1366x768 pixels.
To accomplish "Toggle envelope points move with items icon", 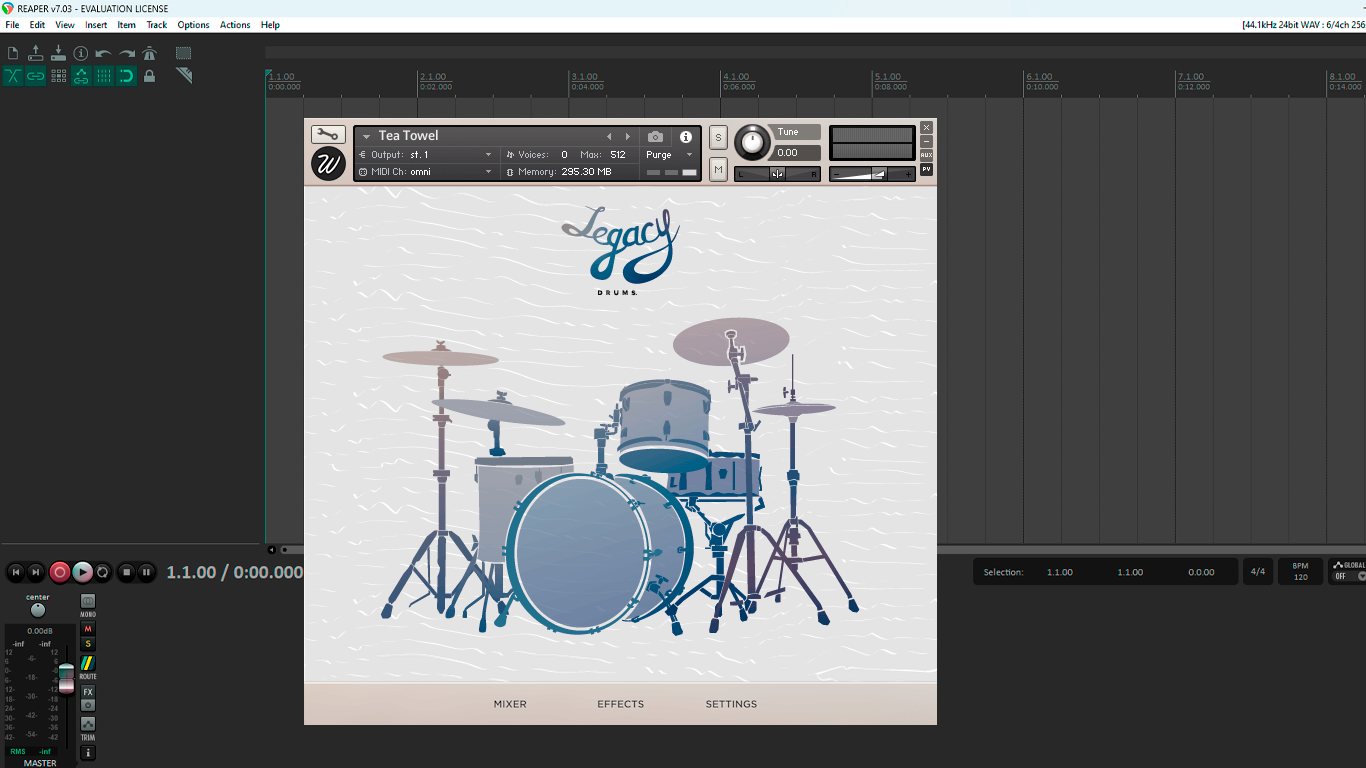I will pyautogui.click(x=81, y=76).
